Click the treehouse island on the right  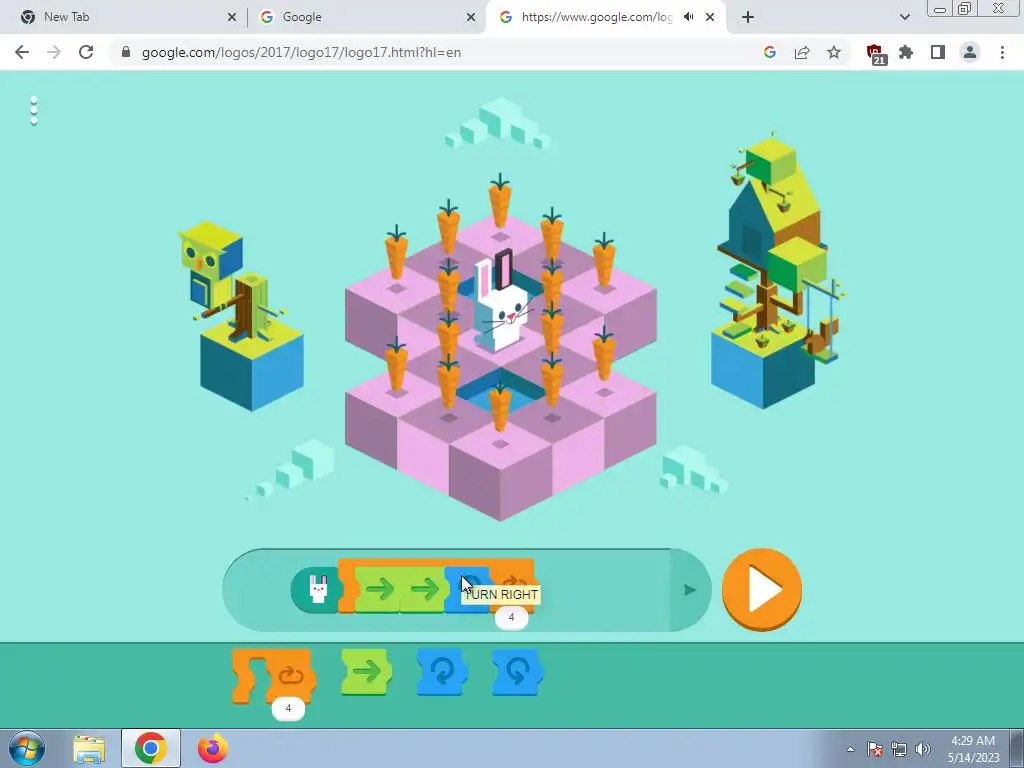tap(774, 271)
